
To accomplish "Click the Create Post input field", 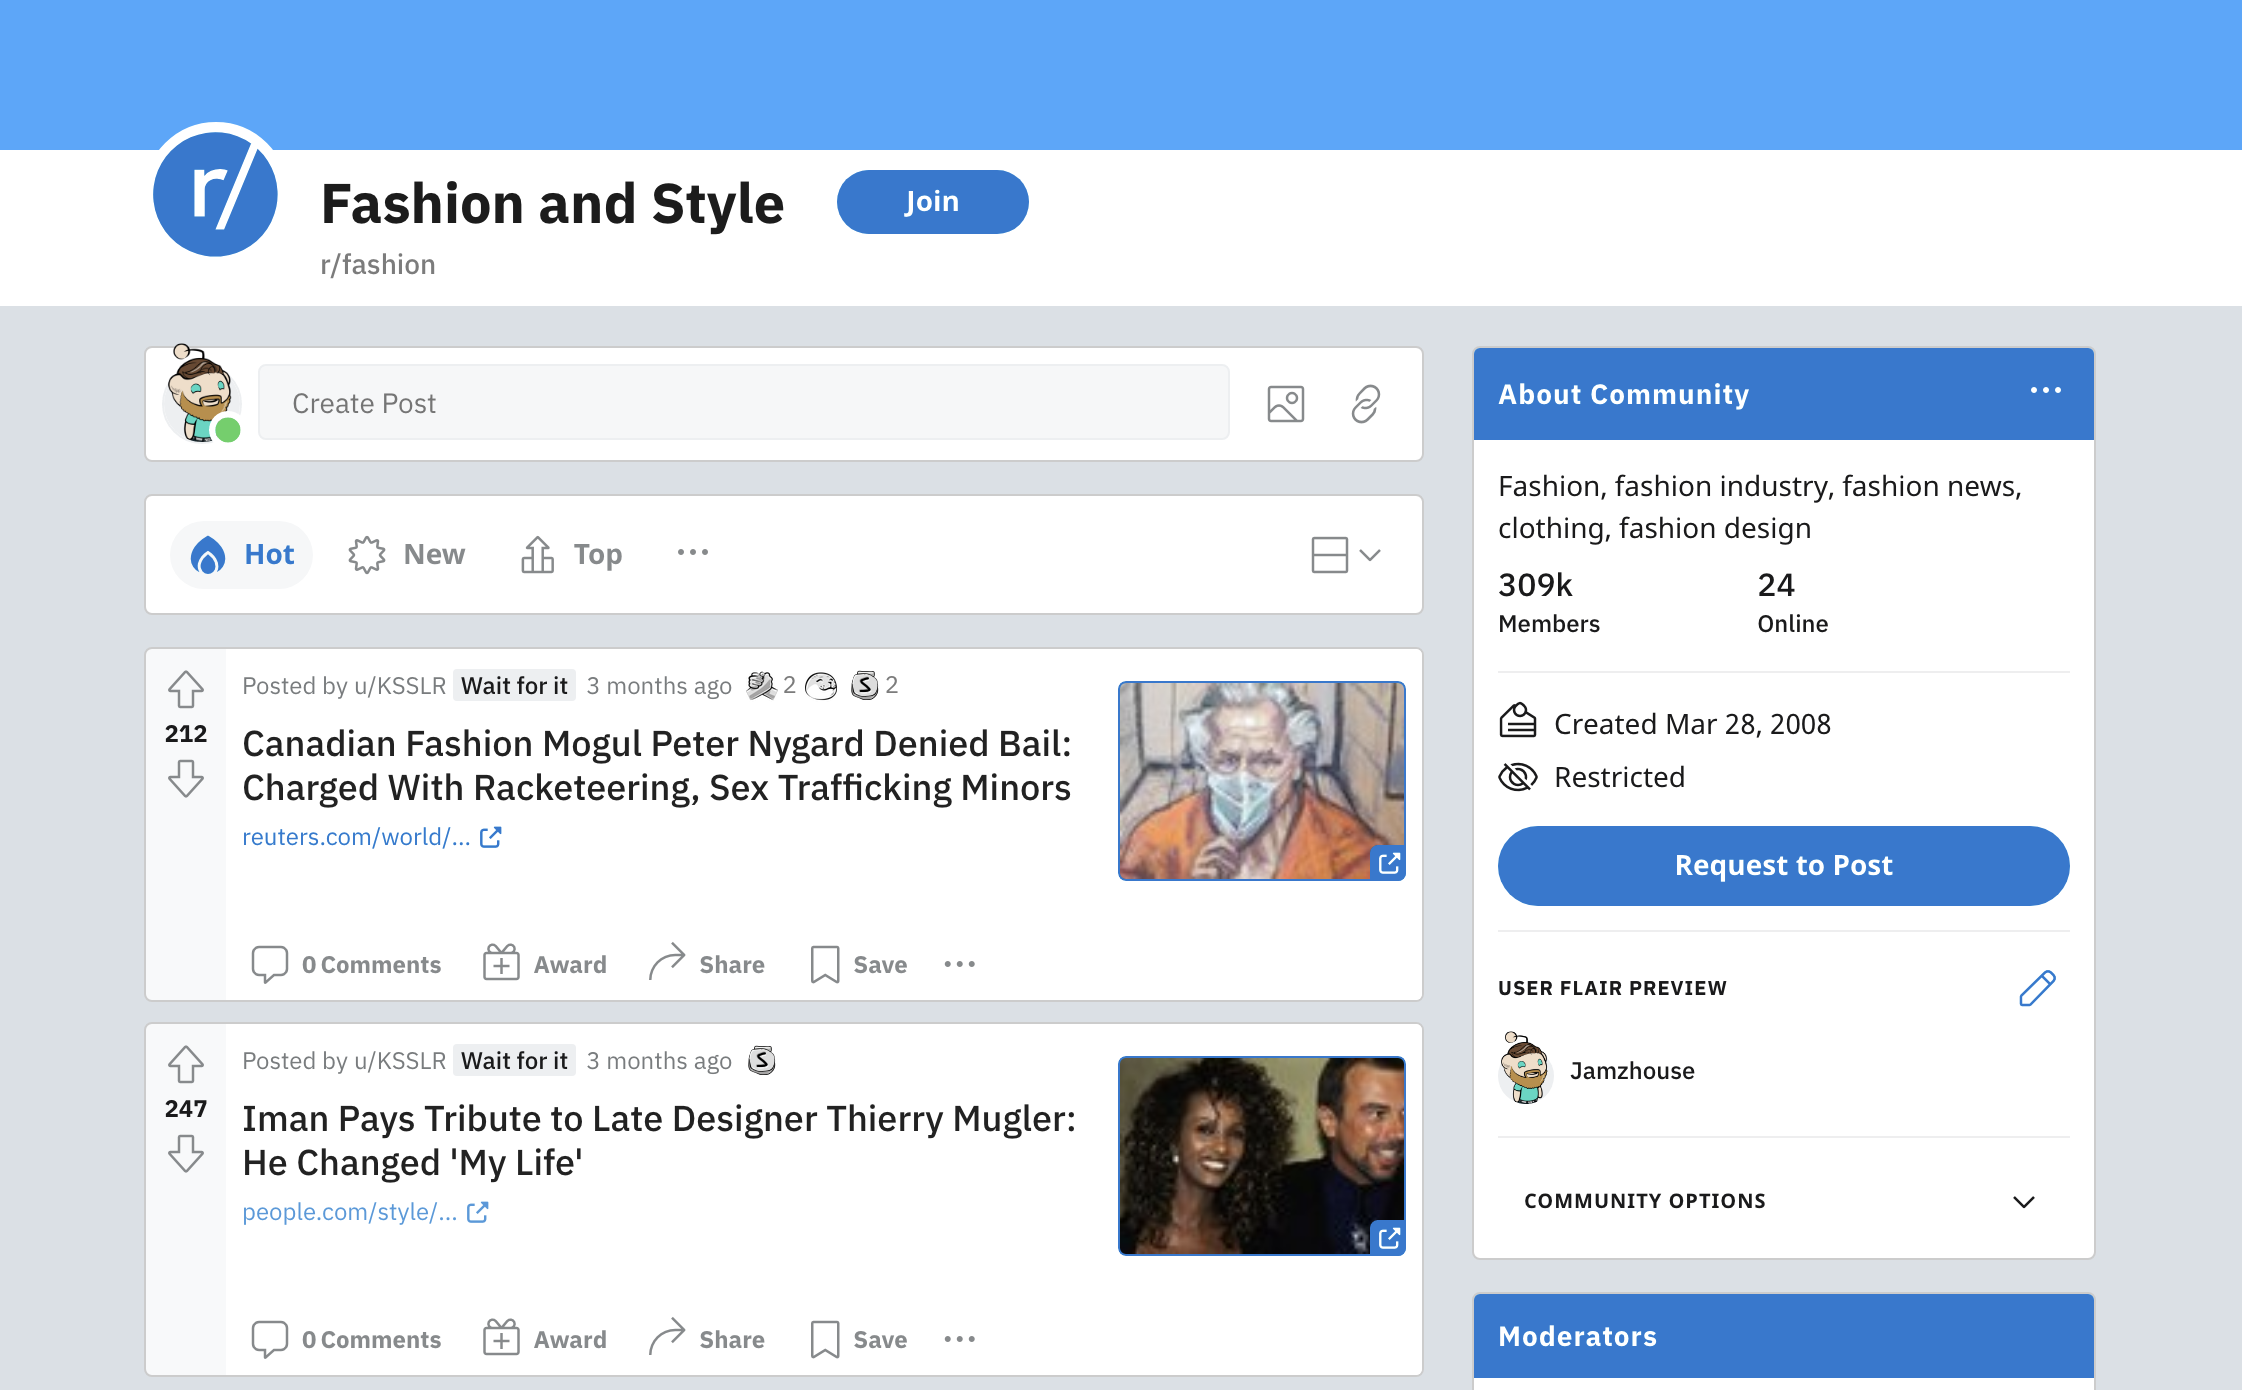I will pyautogui.click(x=743, y=403).
